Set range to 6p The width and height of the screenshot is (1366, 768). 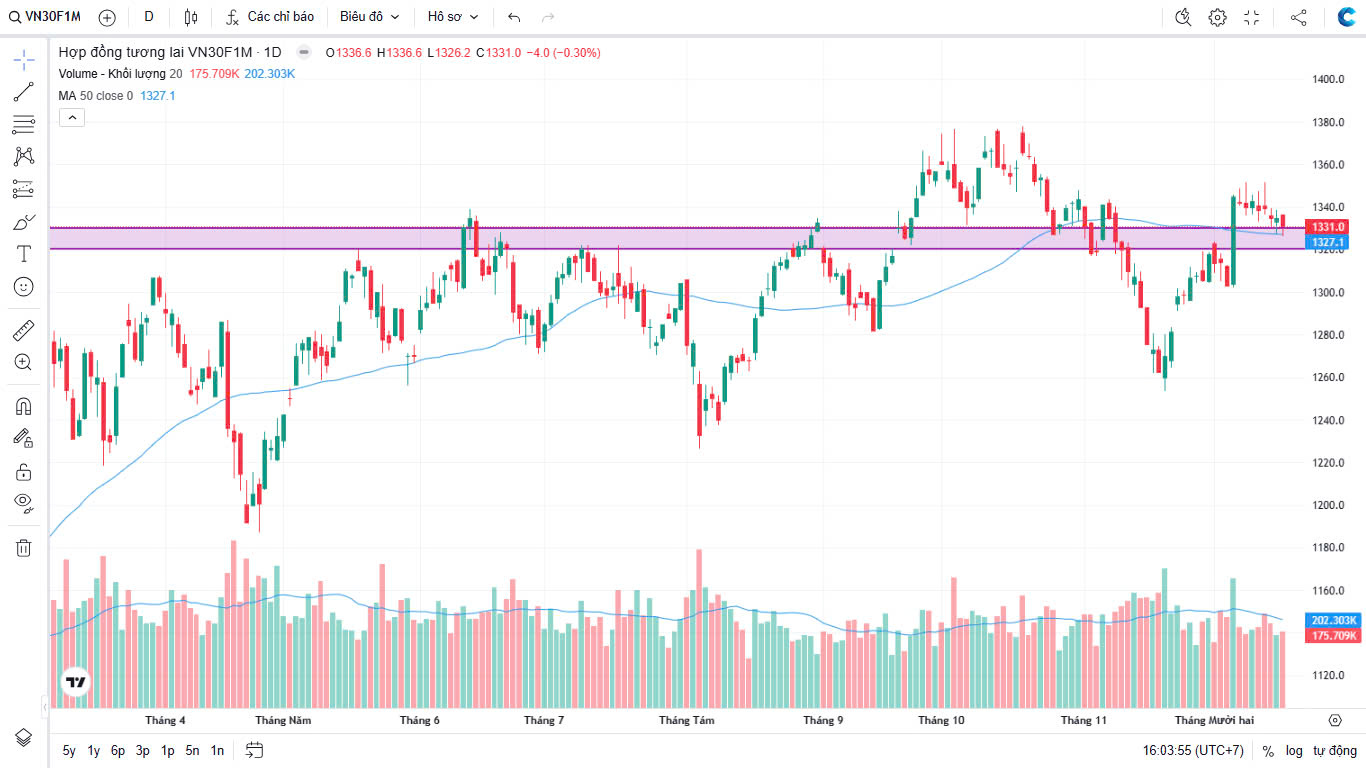pos(118,750)
